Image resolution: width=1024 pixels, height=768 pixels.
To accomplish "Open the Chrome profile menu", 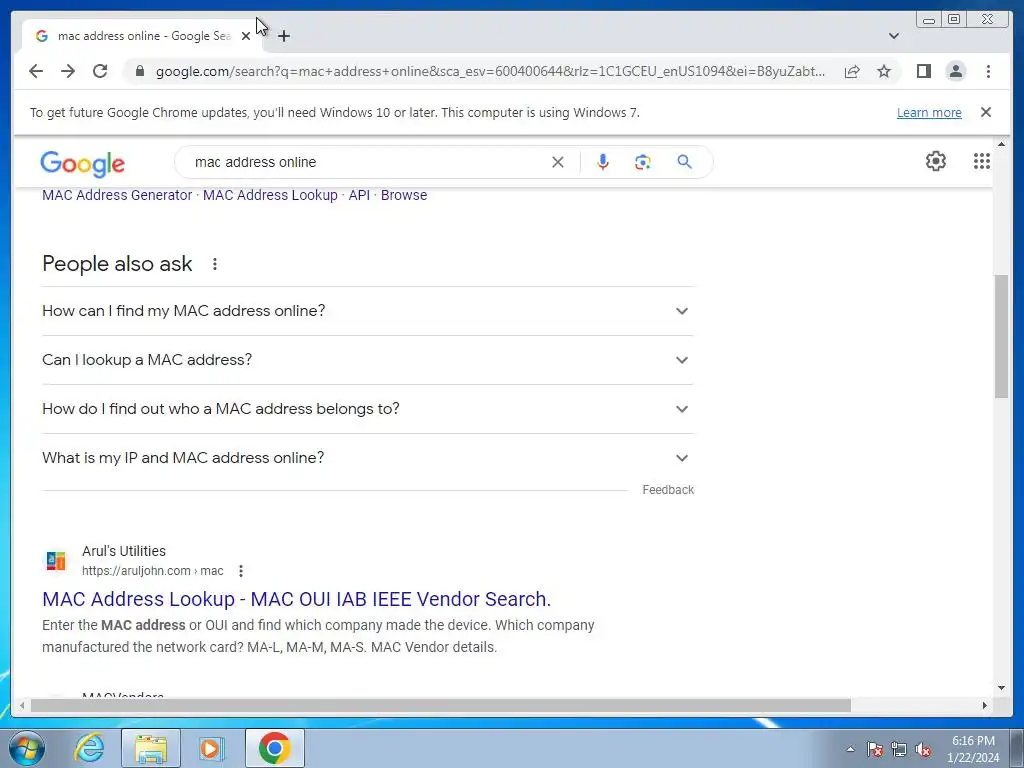I will (x=956, y=71).
